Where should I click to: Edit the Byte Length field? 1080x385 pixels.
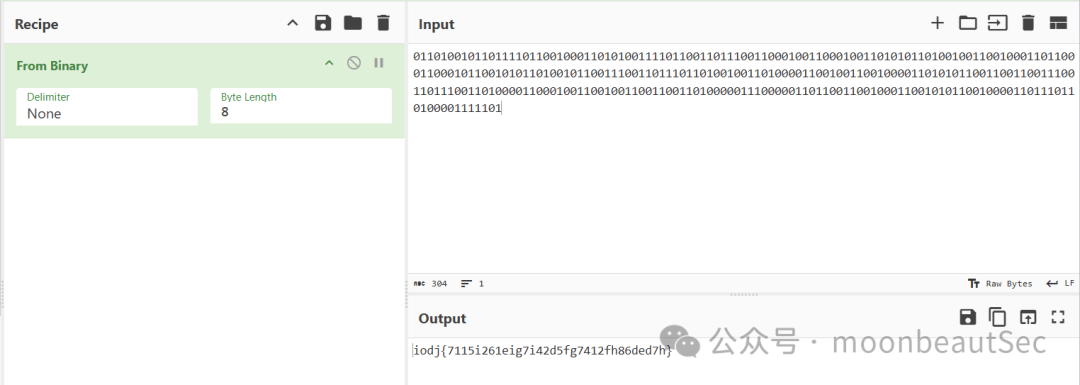301,106
